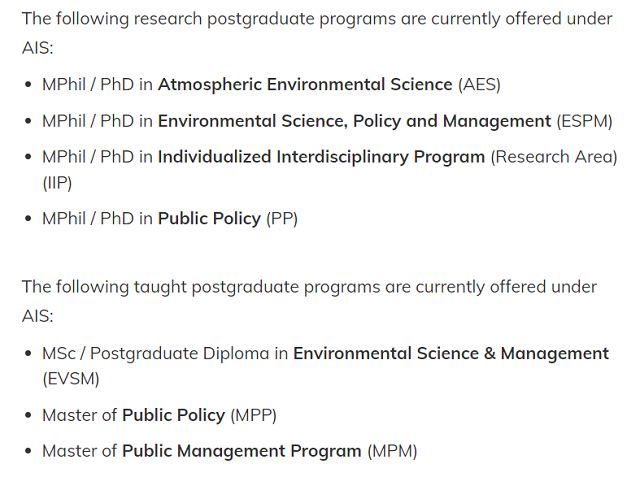640x477 pixels.
Task: Click the bold Public Policy MPhil/PhD program
Action: 209,219
